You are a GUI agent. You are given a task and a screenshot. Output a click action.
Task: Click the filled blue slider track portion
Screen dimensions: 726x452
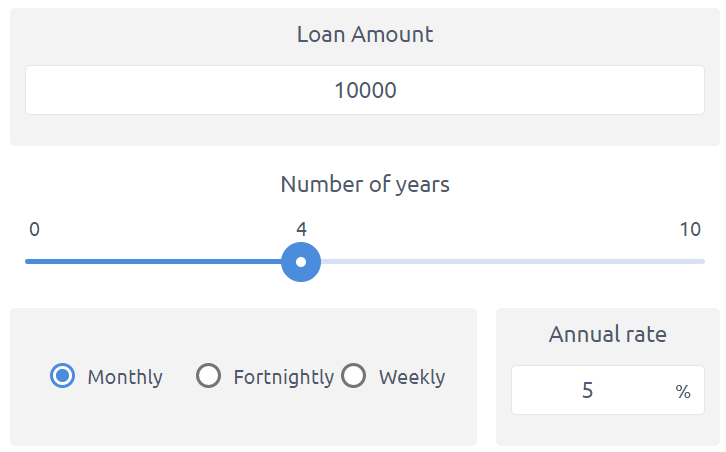[153, 262]
